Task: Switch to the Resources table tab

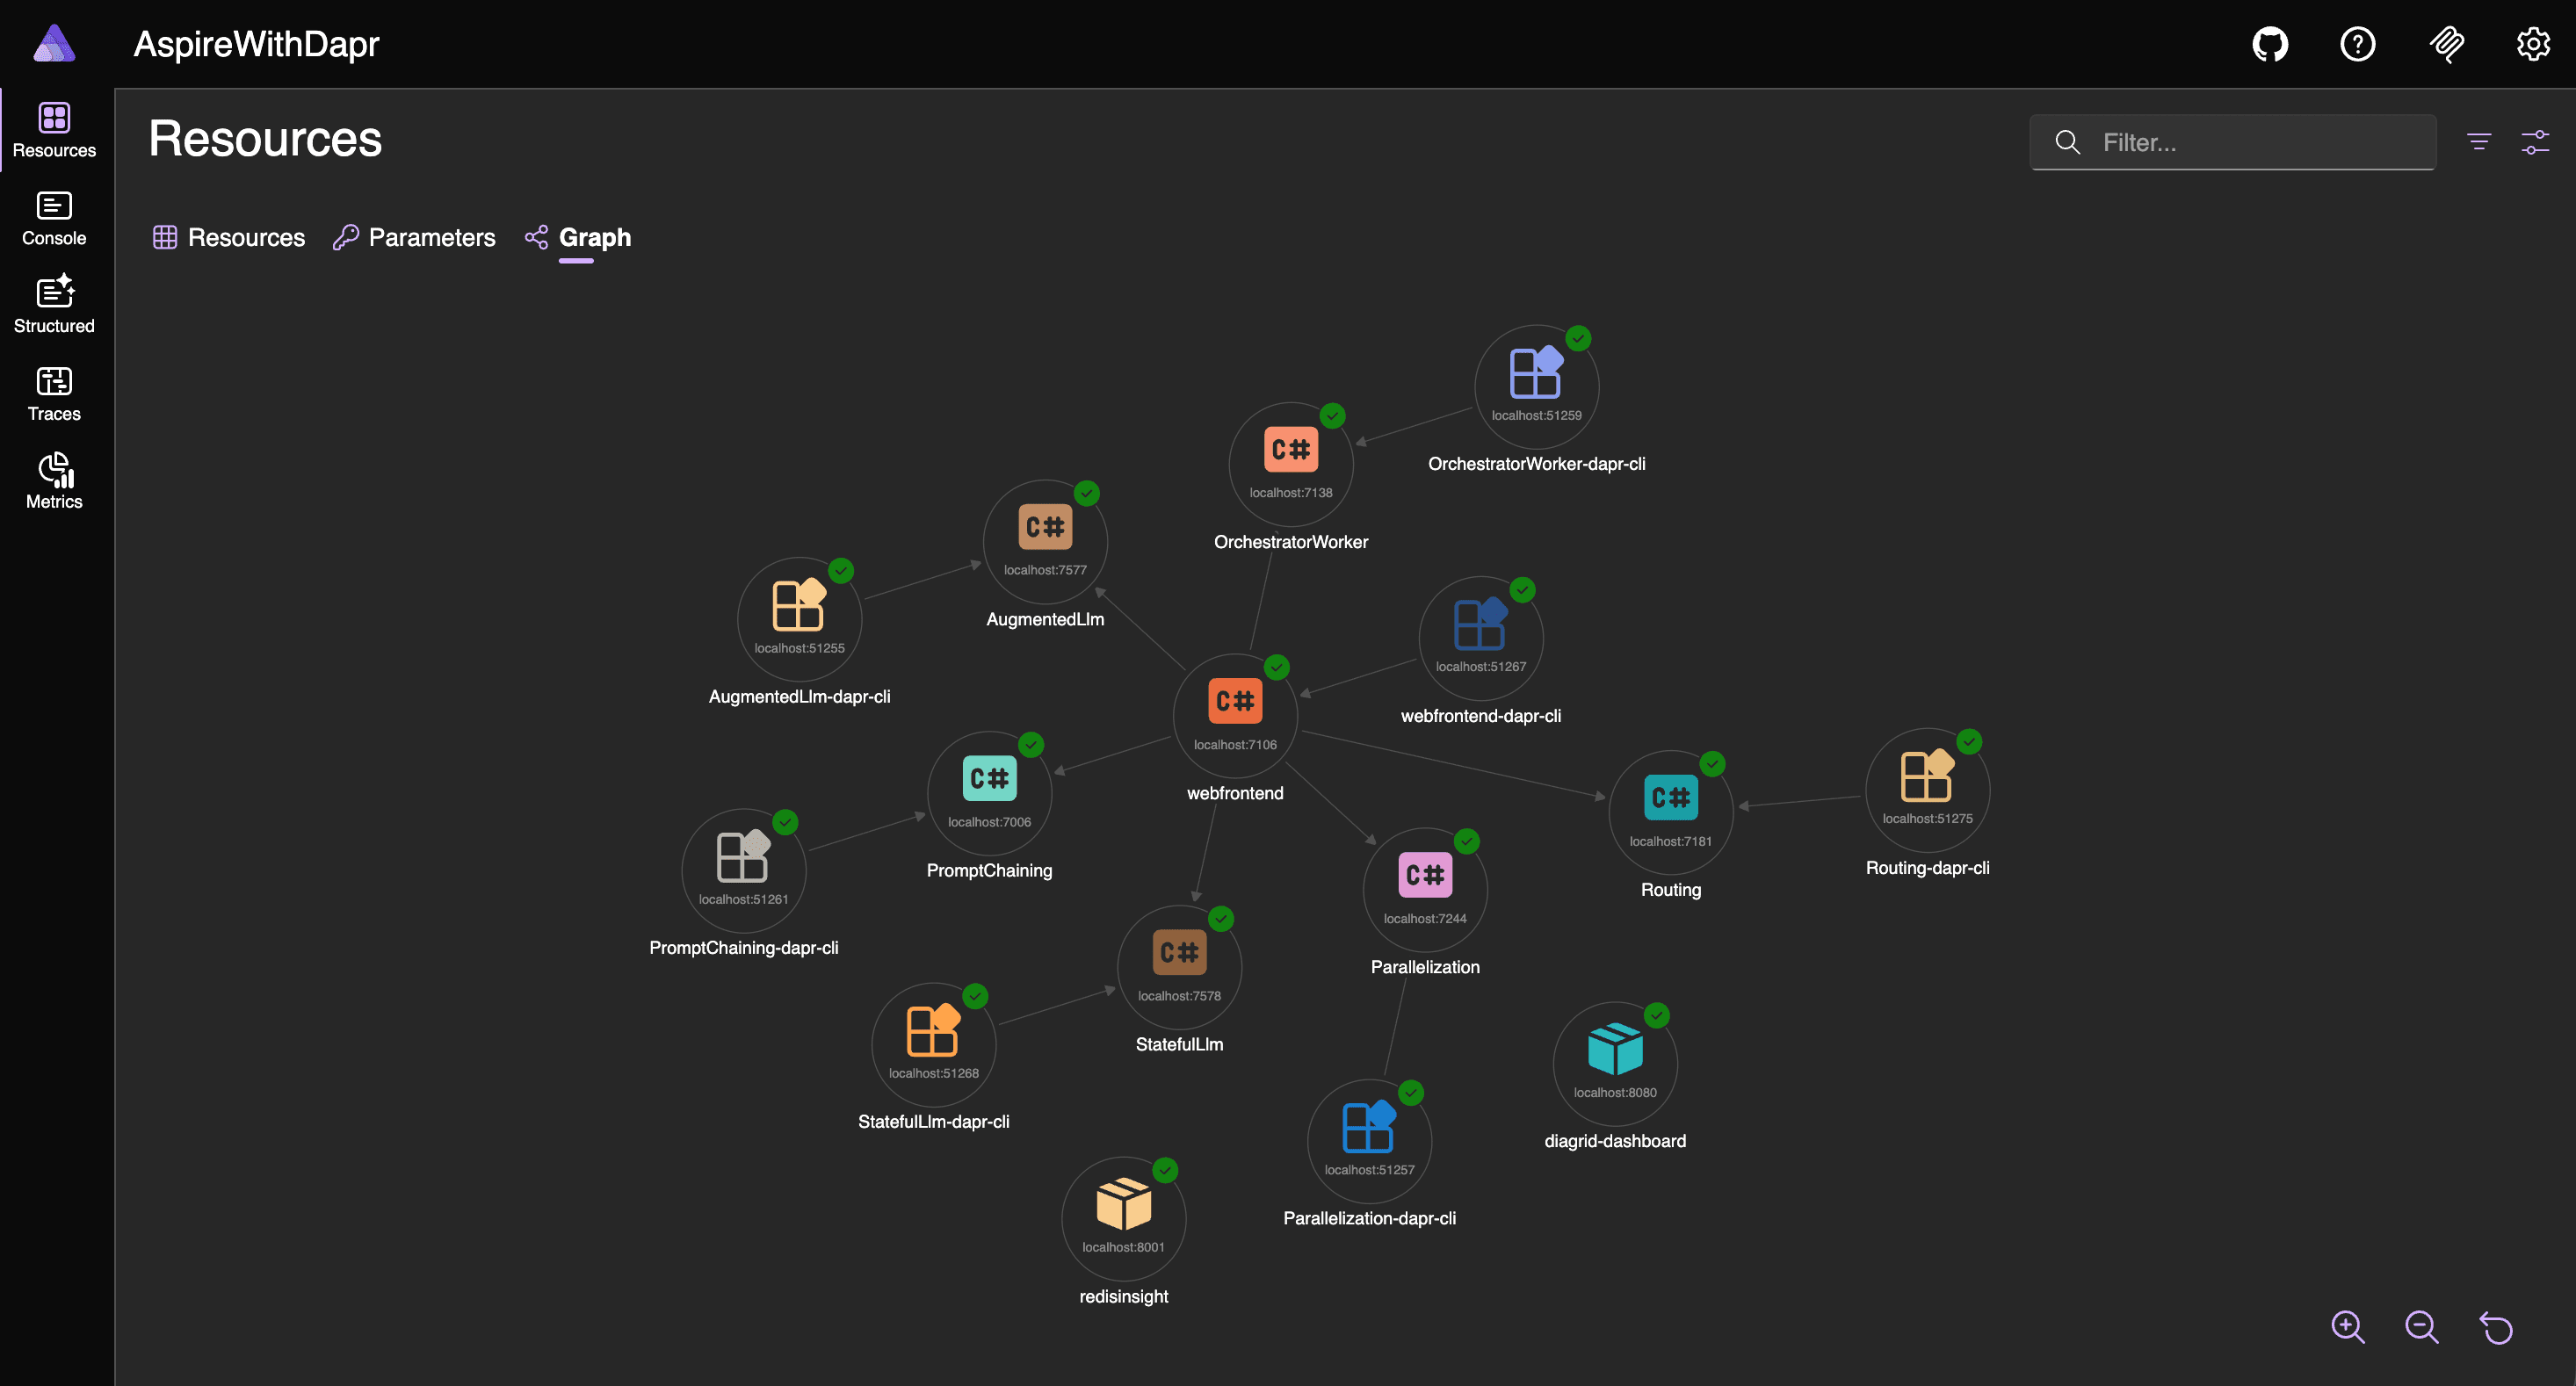Action: 229,237
